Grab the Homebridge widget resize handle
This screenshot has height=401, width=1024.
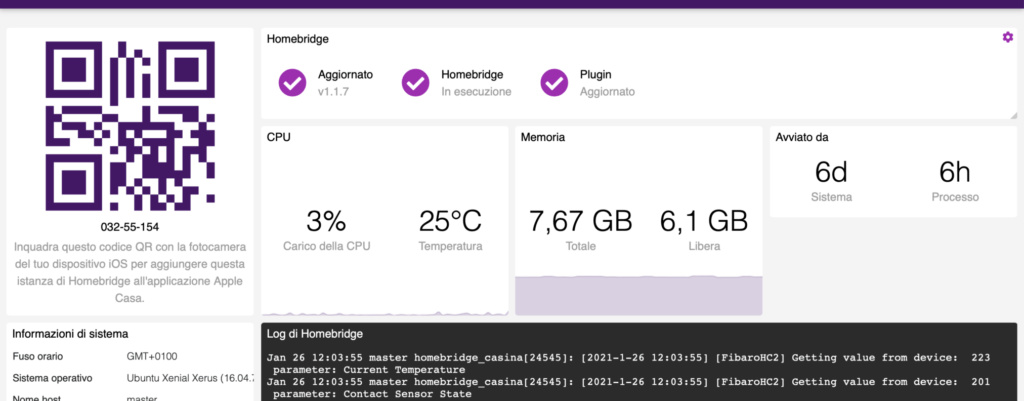(1013, 115)
